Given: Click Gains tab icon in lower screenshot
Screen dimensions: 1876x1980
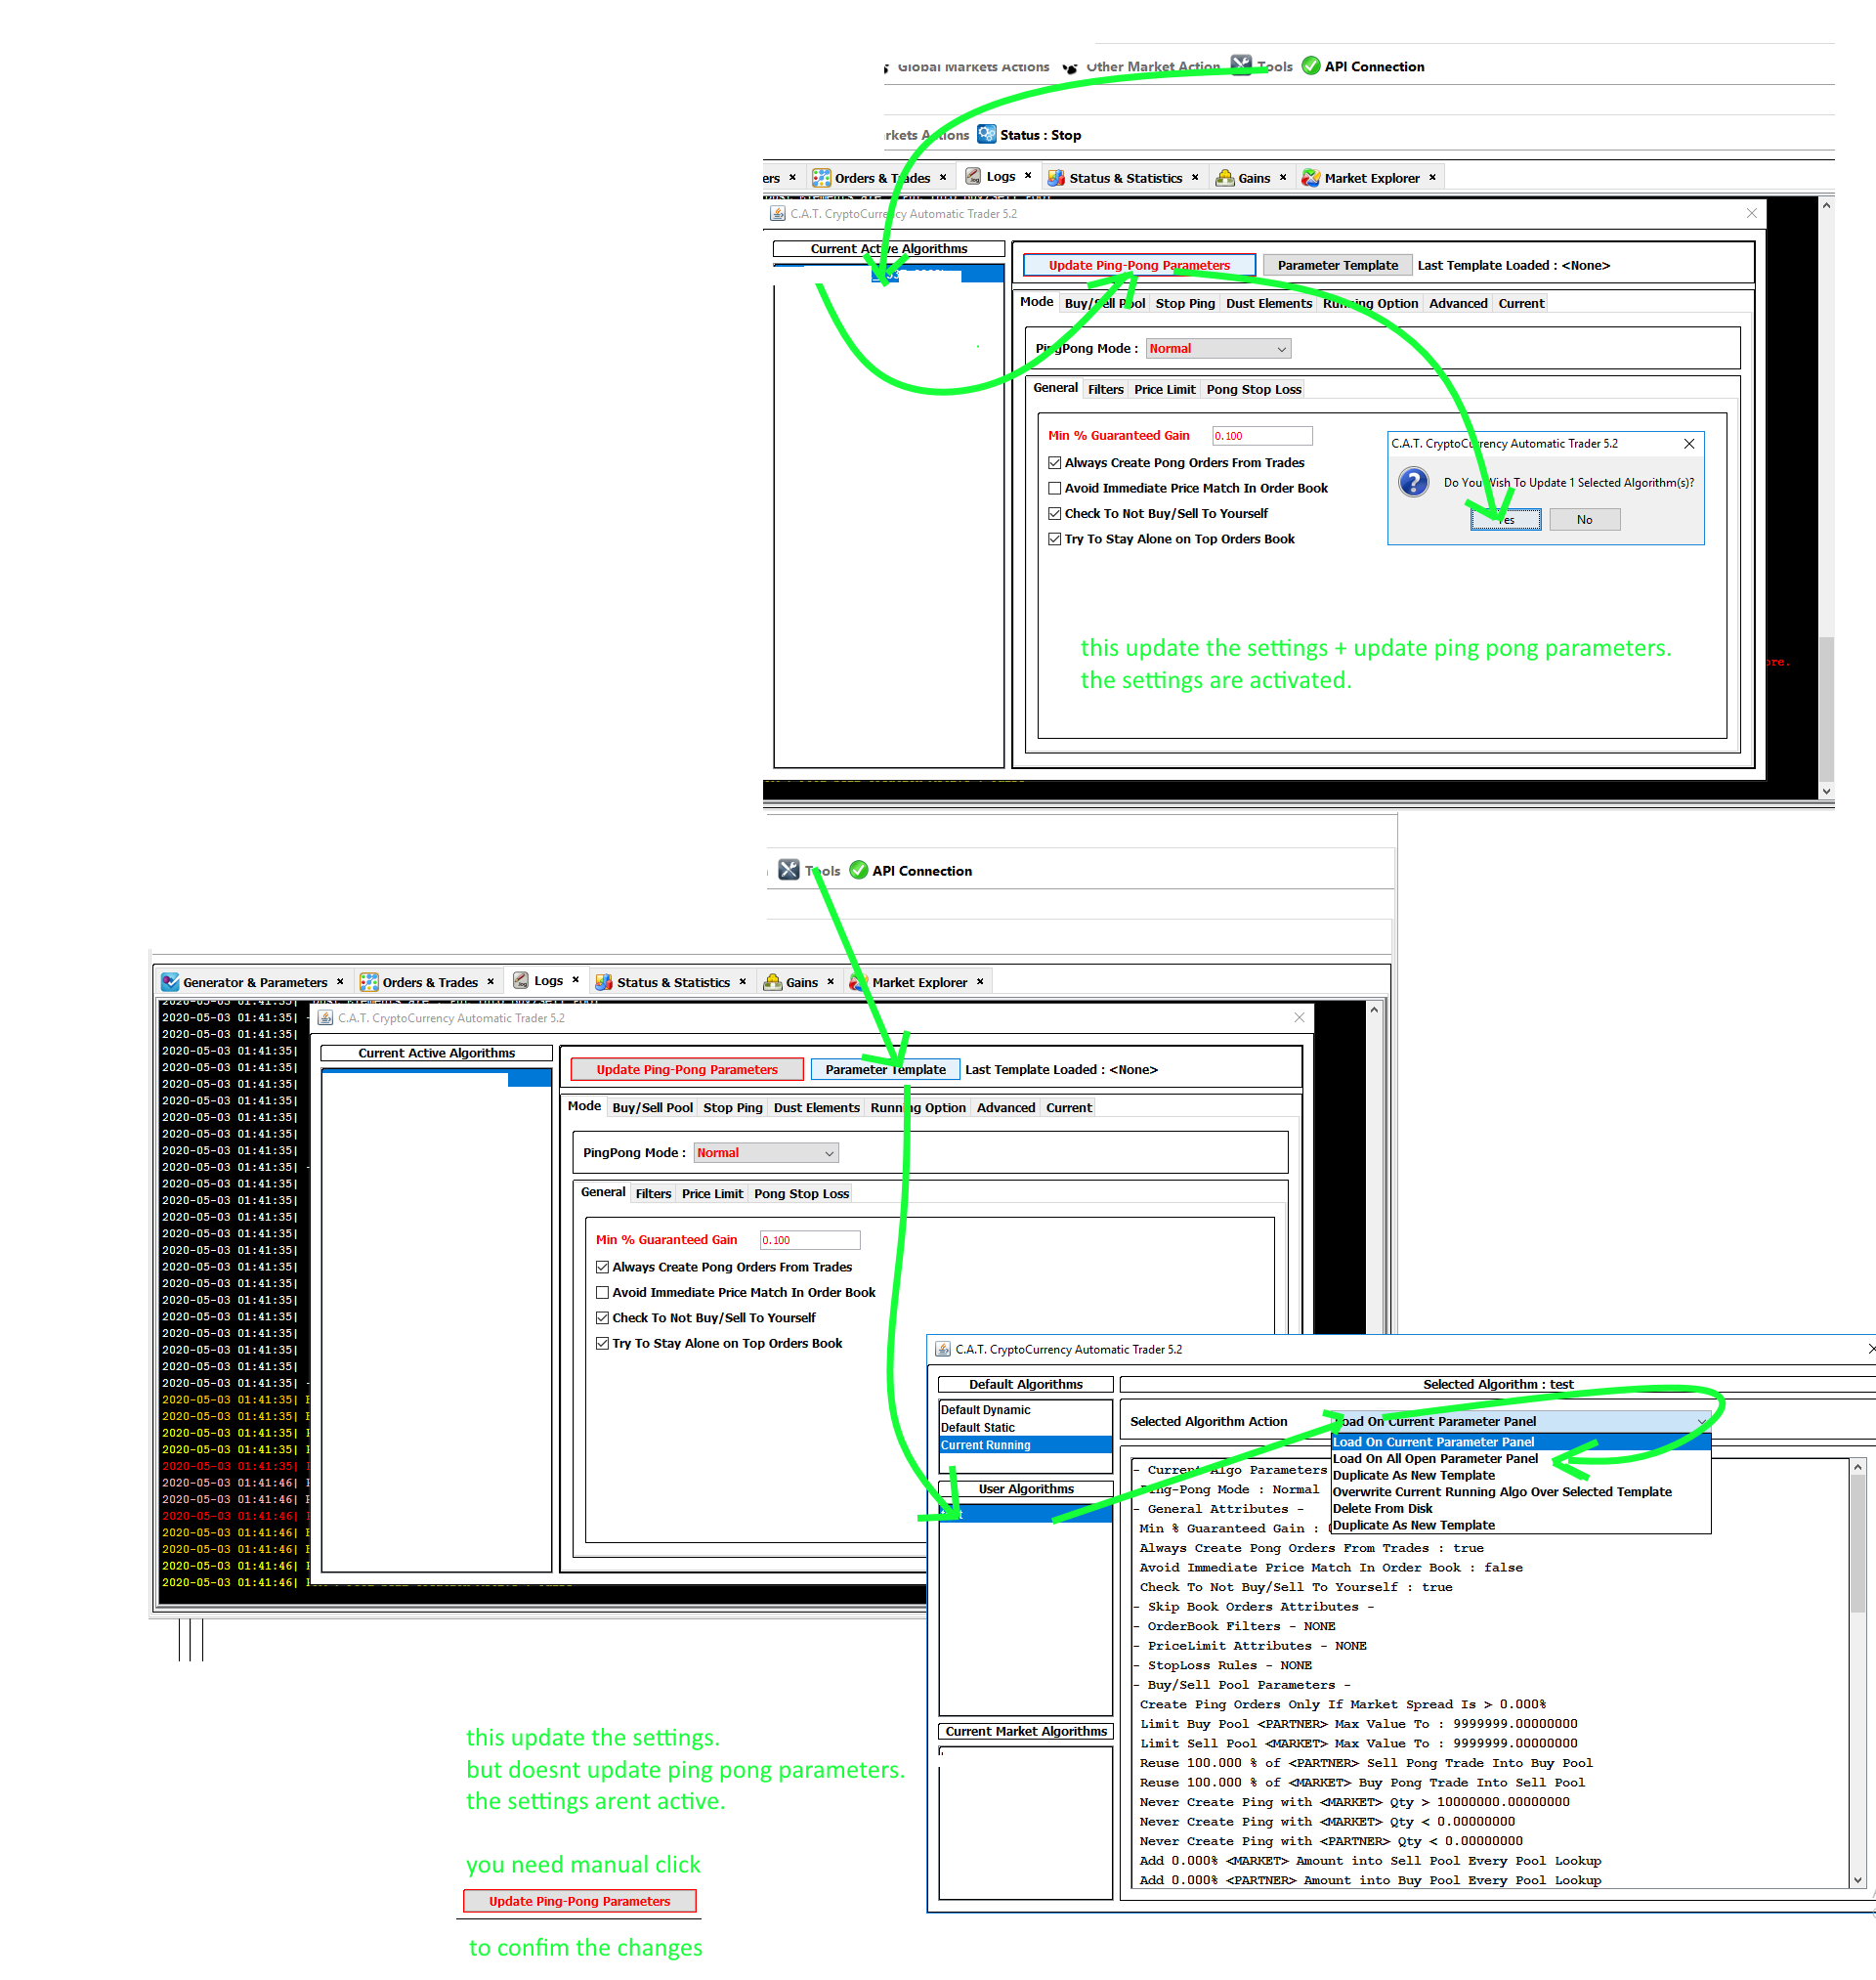Looking at the screenshot, I should point(773,982).
